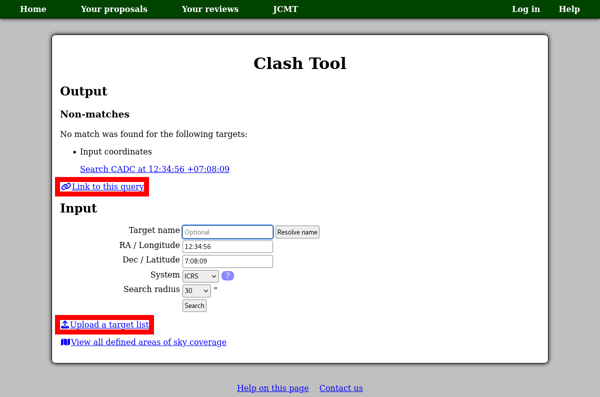The height and width of the screenshot is (397, 600).
Task: Click the Resolve name button
Action: click(297, 232)
